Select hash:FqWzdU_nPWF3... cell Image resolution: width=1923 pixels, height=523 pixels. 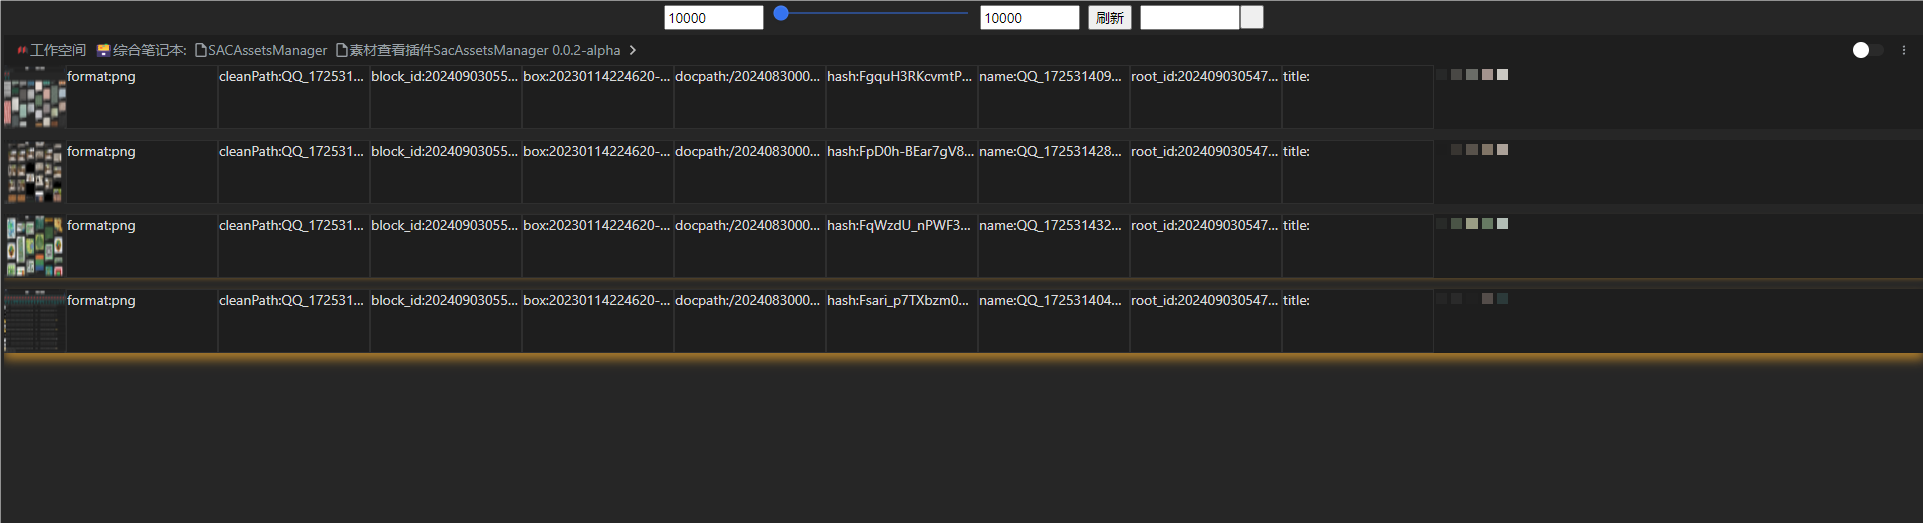click(902, 246)
